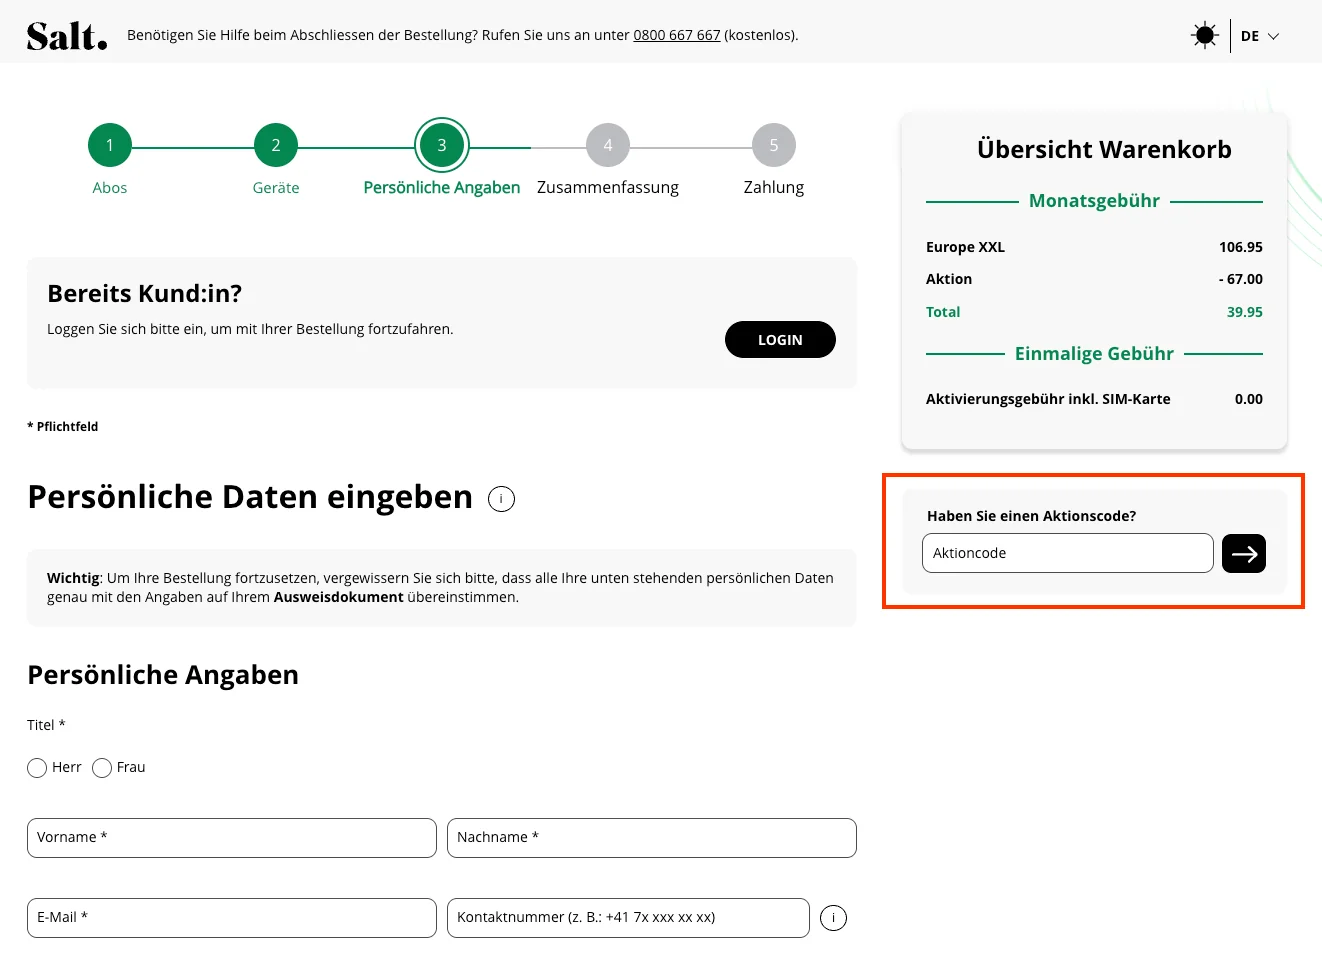Image resolution: width=1322 pixels, height=964 pixels.
Task: Open info icon beside Persönliche Daten eingeben
Action: 501,498
